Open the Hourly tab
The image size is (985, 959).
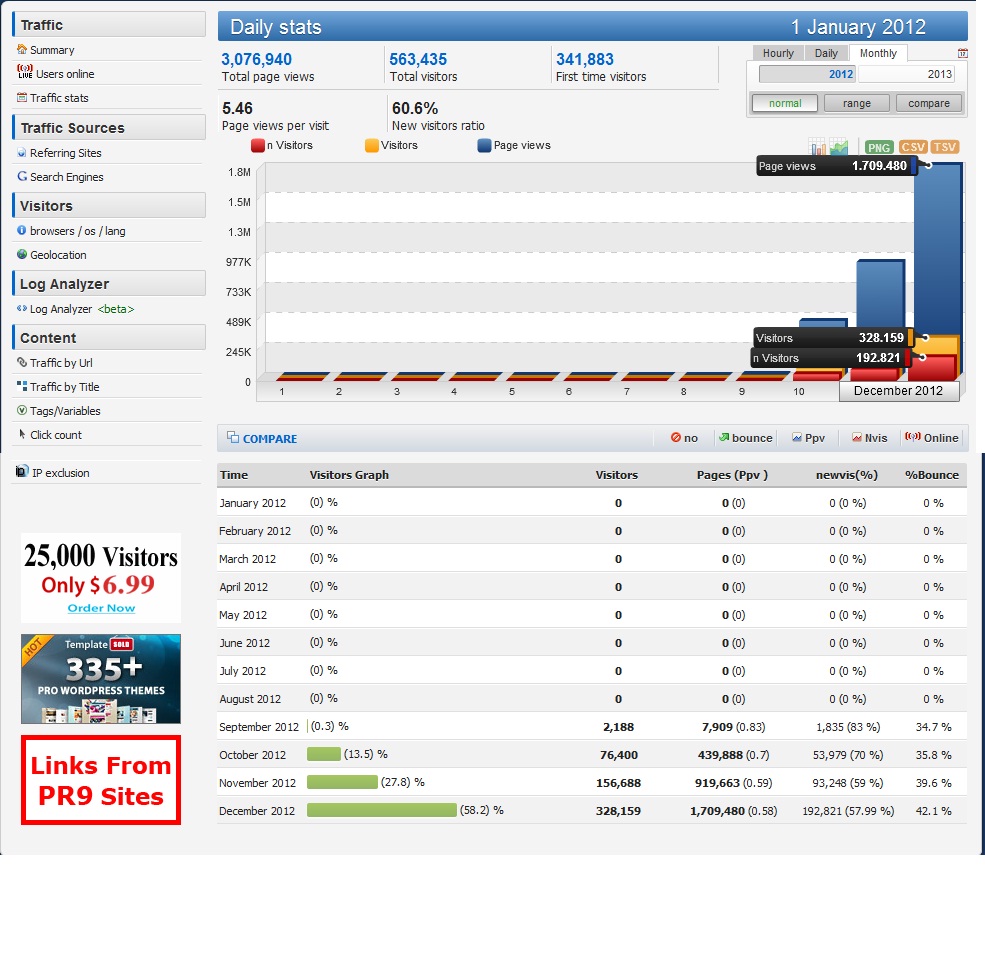point(778,53)
